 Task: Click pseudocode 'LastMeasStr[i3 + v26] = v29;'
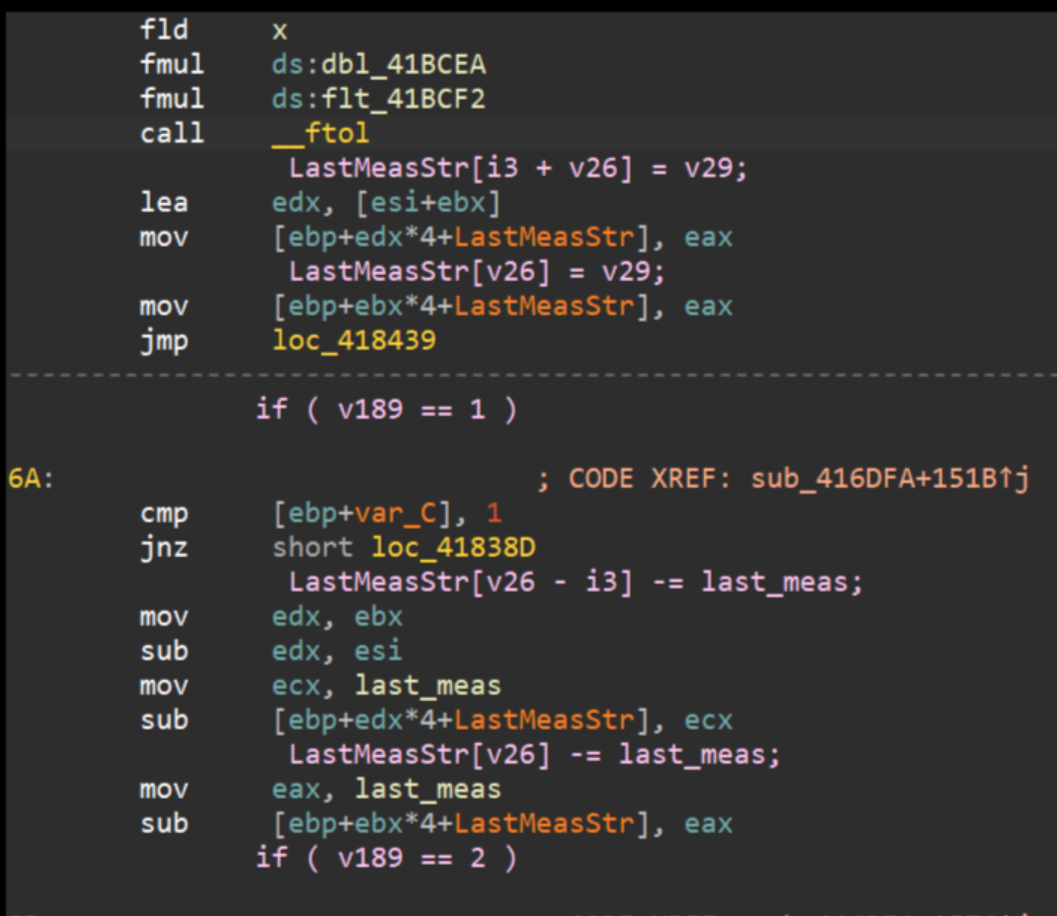(518, 168)
